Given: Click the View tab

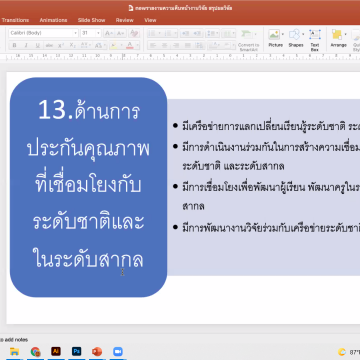Looking at the screenshot, I should tap(150, 20).
